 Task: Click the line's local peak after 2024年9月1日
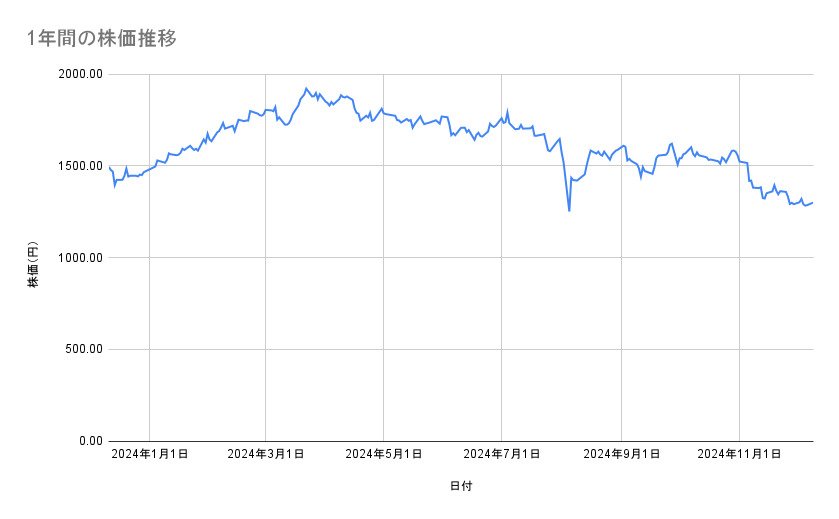pos(672,143)
